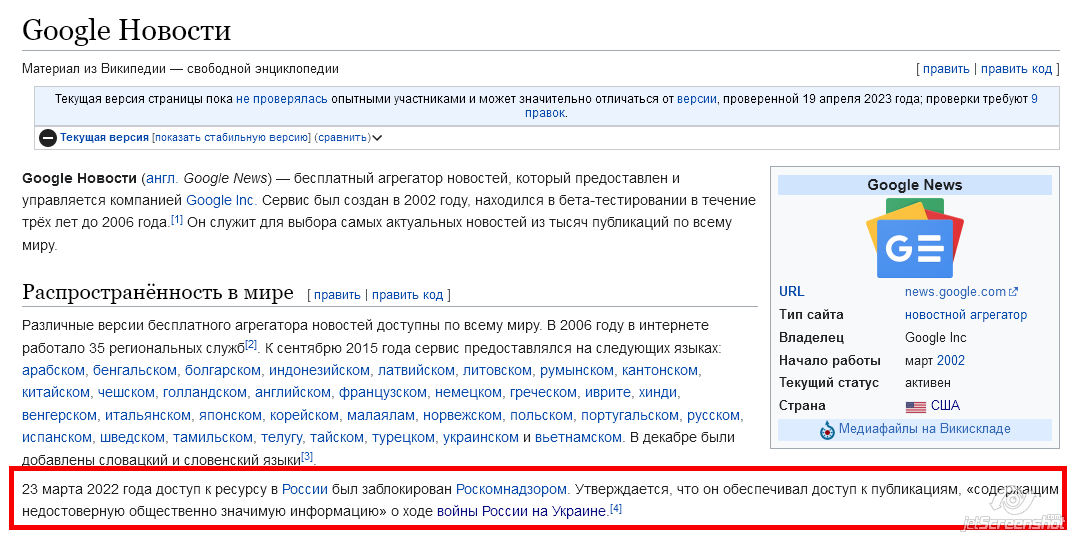
Task: Open the 'японском' language link
Action: (230, 415)
